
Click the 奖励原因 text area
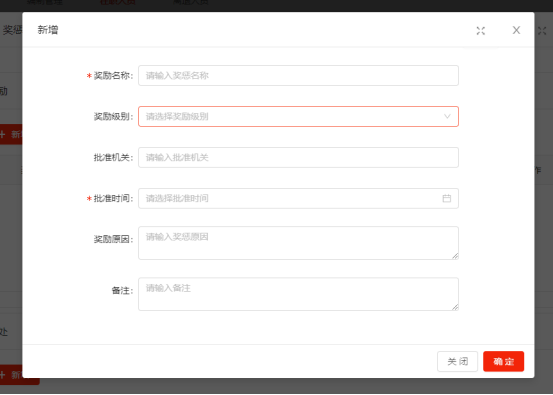click(x=298, y=243)
